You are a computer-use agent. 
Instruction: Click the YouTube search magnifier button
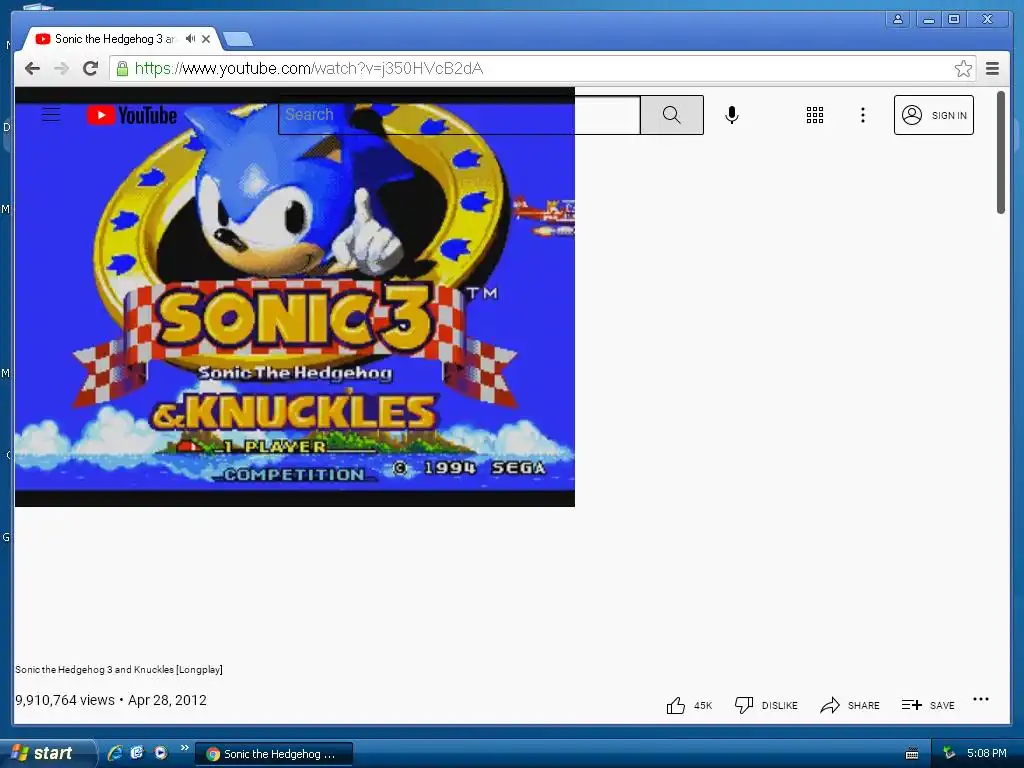tap(671, 115)
